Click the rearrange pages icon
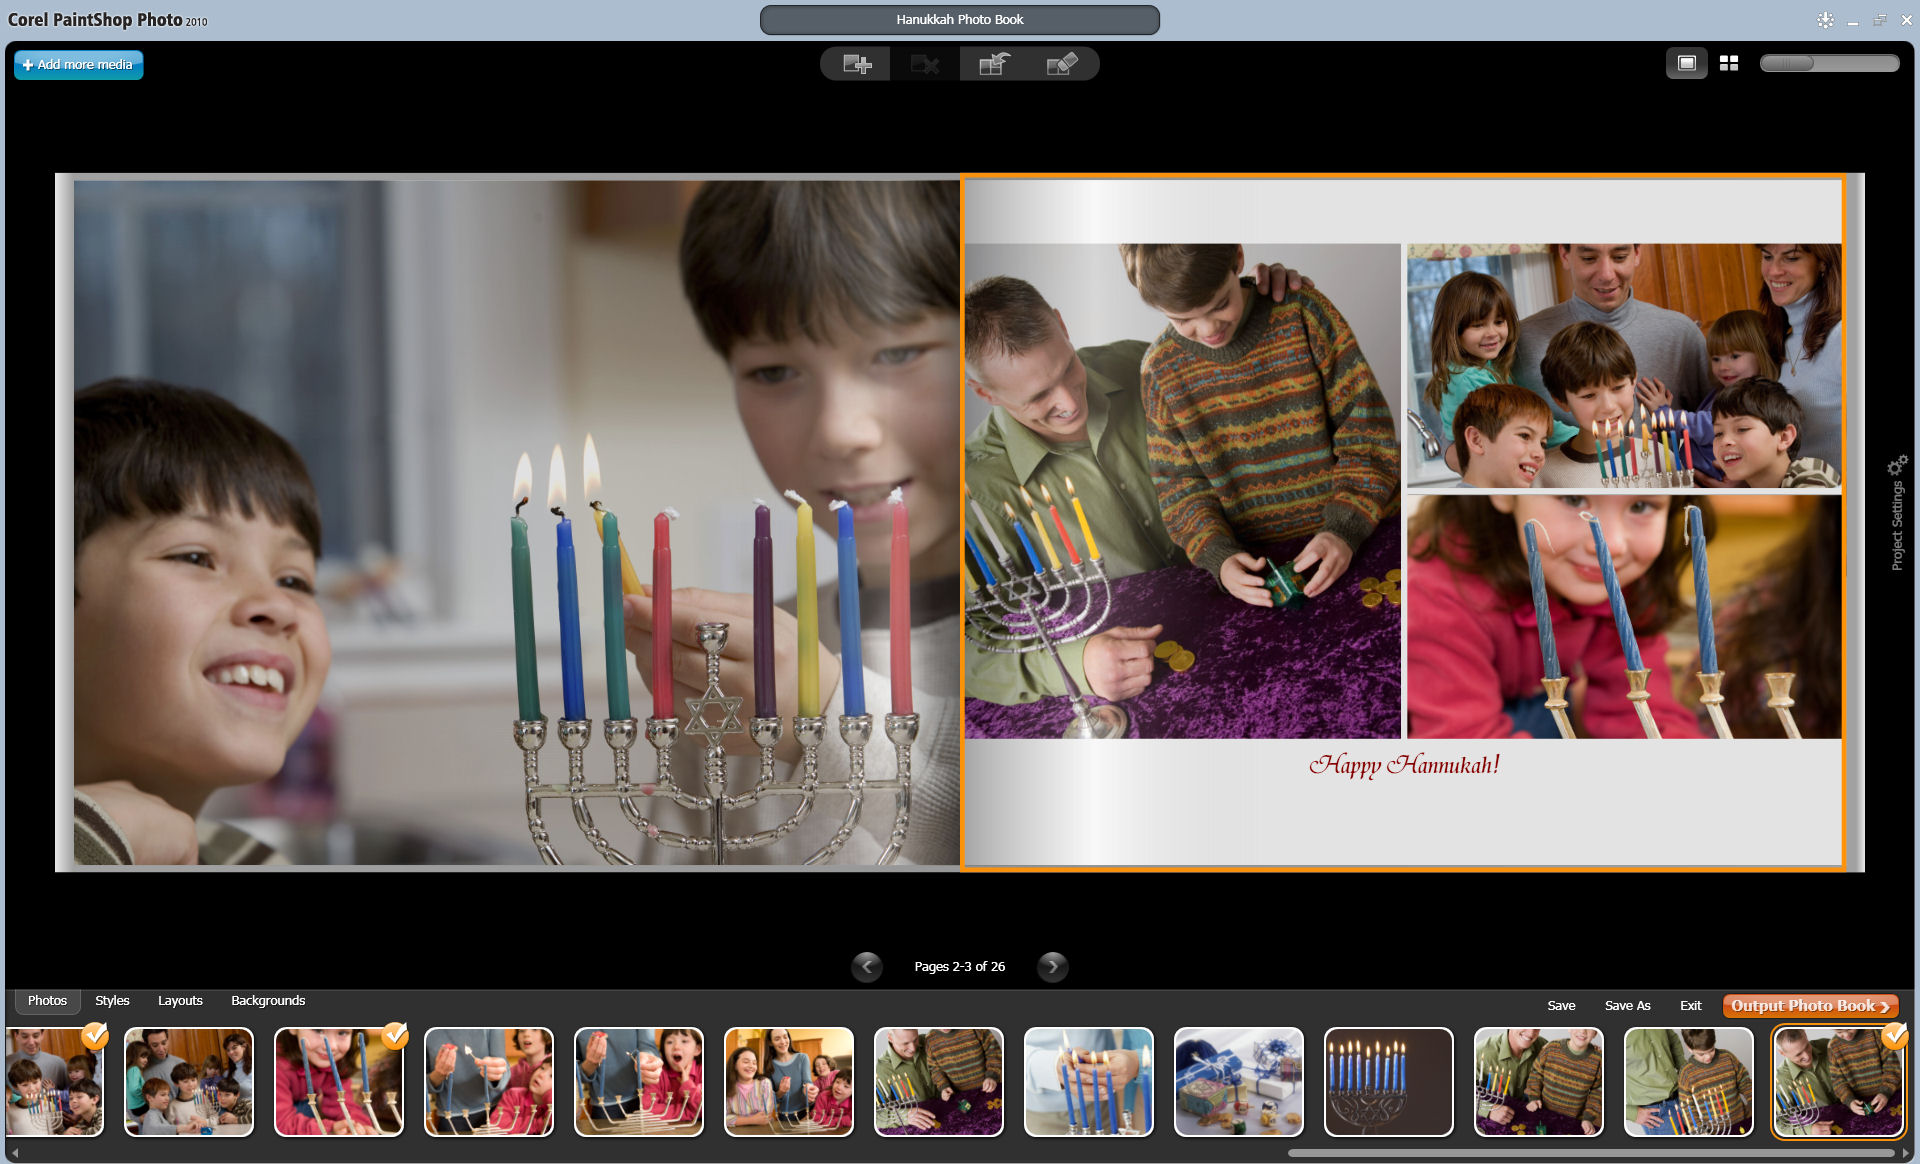The height and width of the screenshot is (1164, 1920). (994, 65)
